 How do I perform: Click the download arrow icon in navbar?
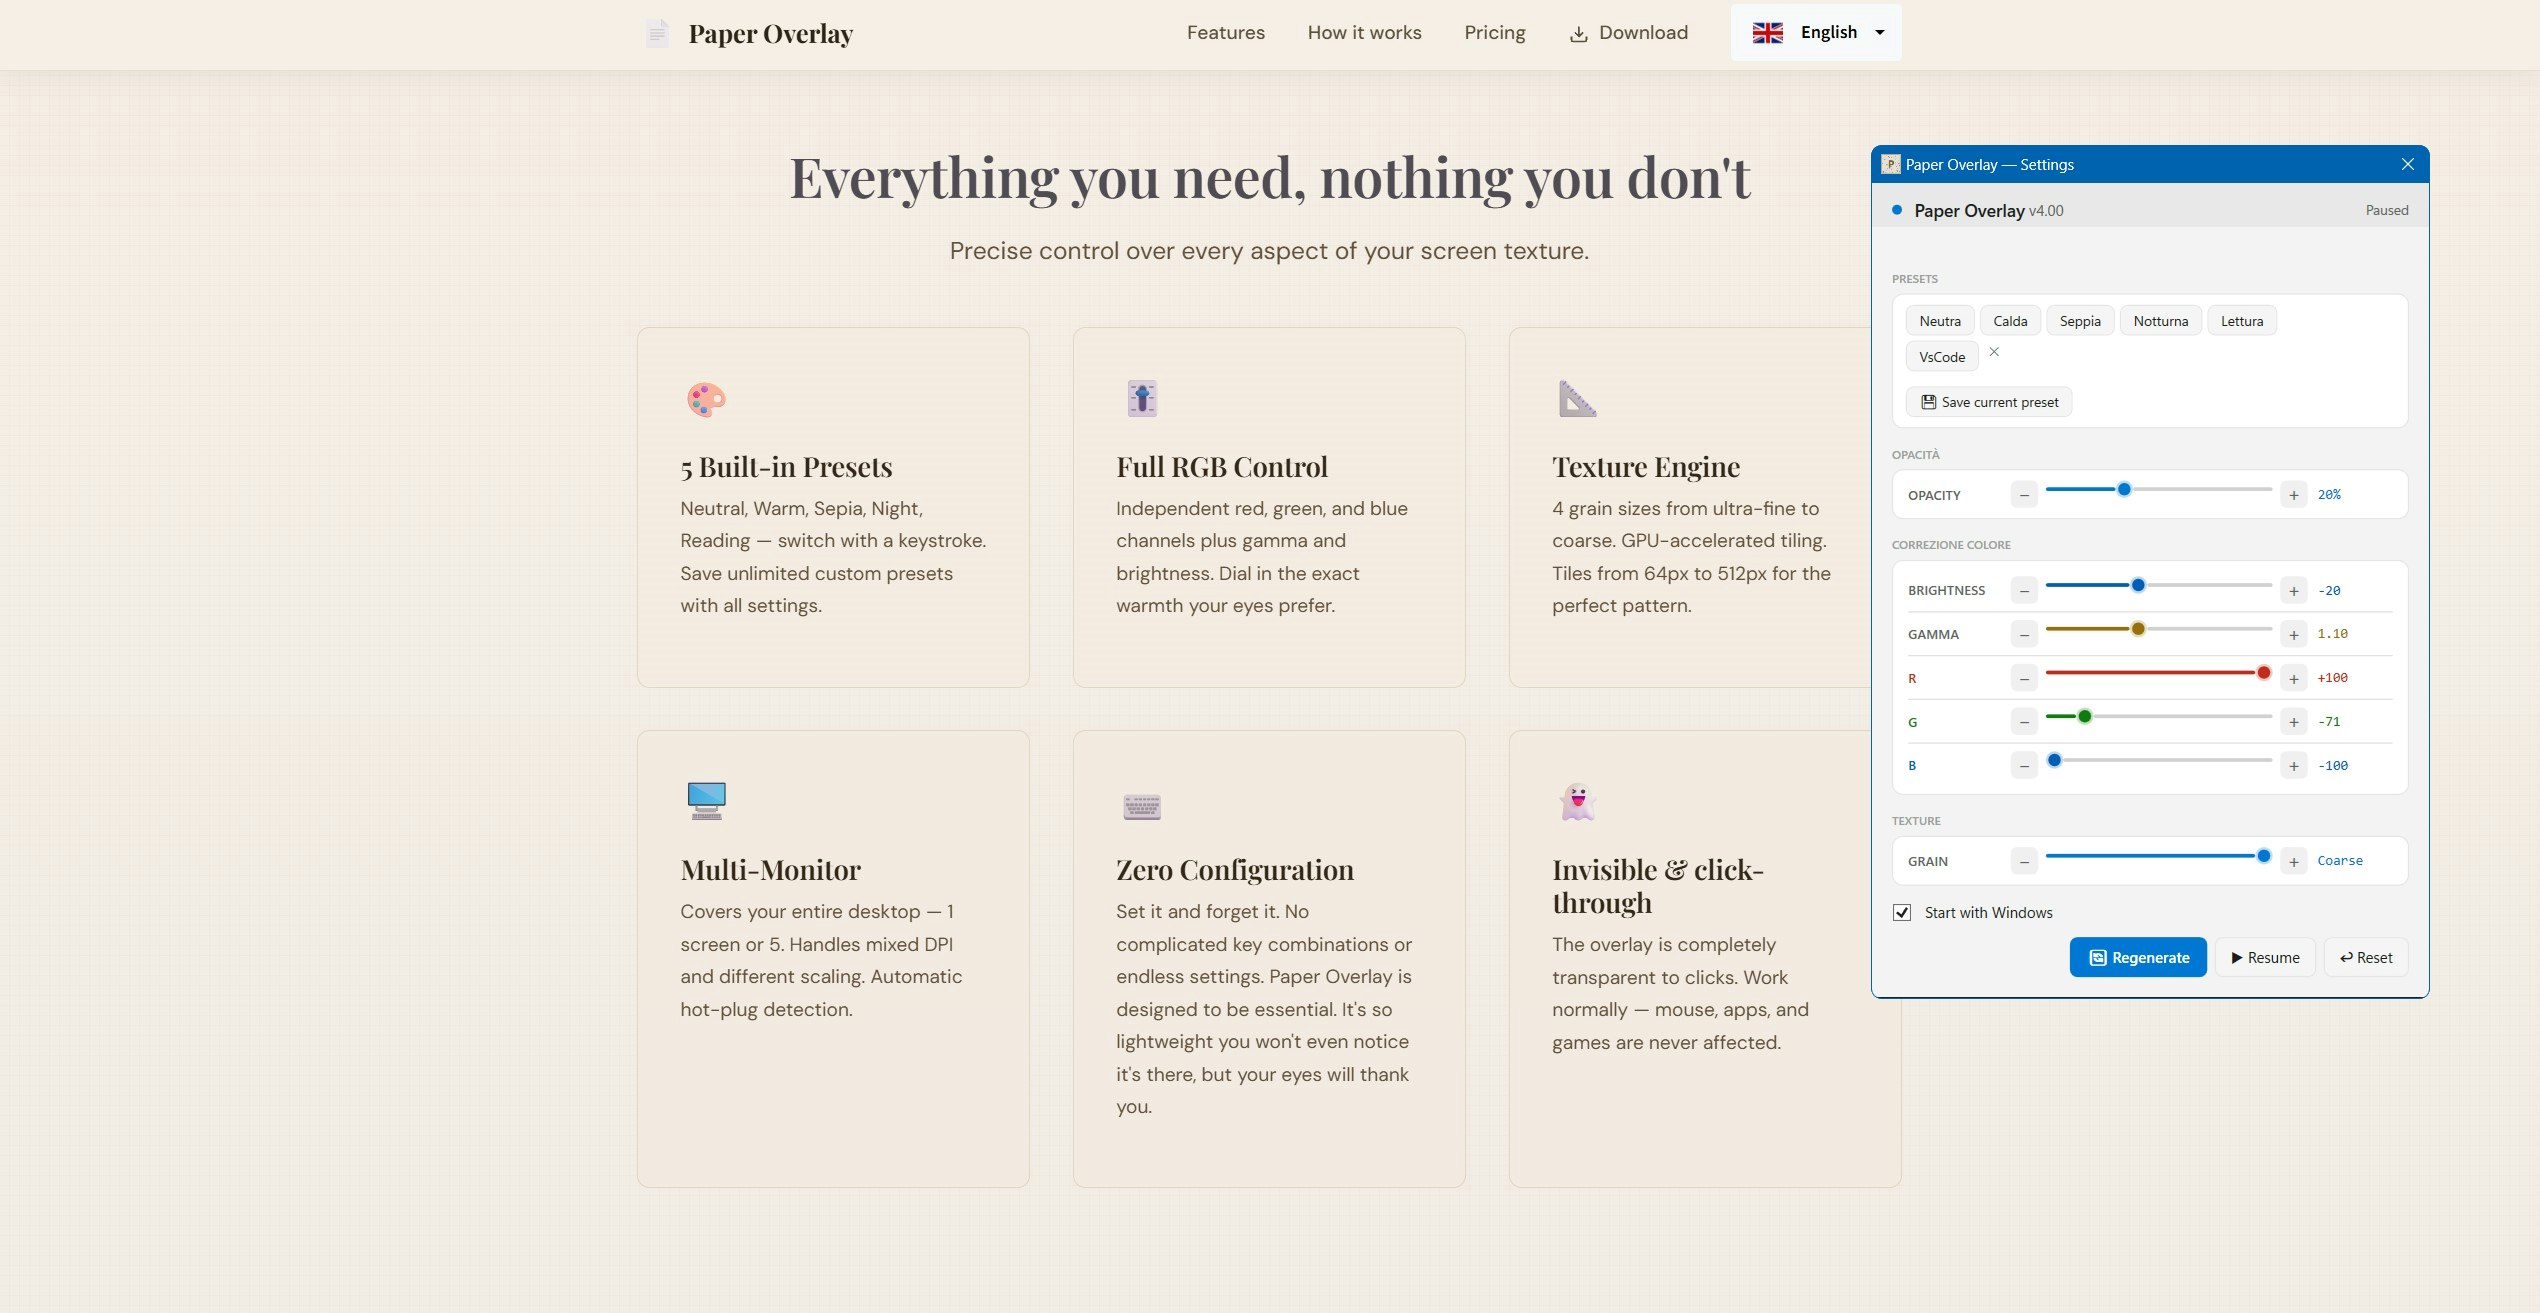coord(1579,34)
